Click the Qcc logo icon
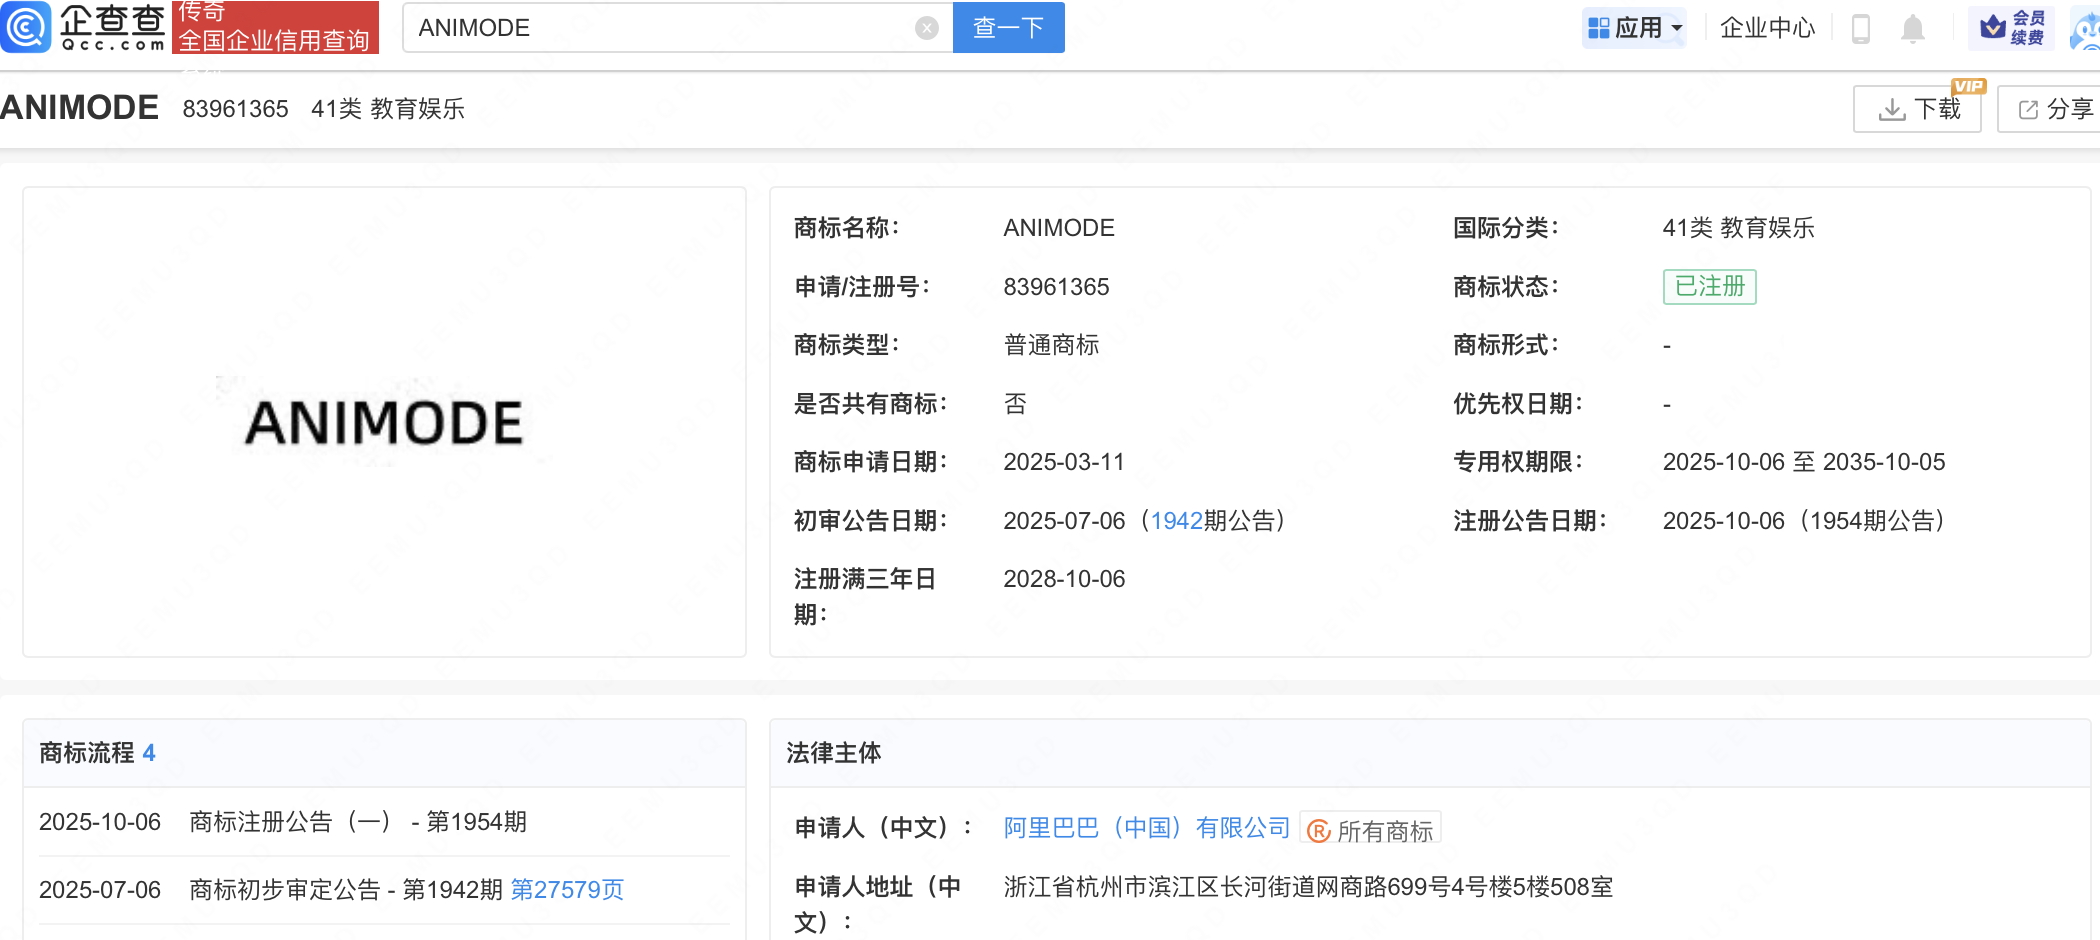The image size is (2100, 940). point(26,27)
